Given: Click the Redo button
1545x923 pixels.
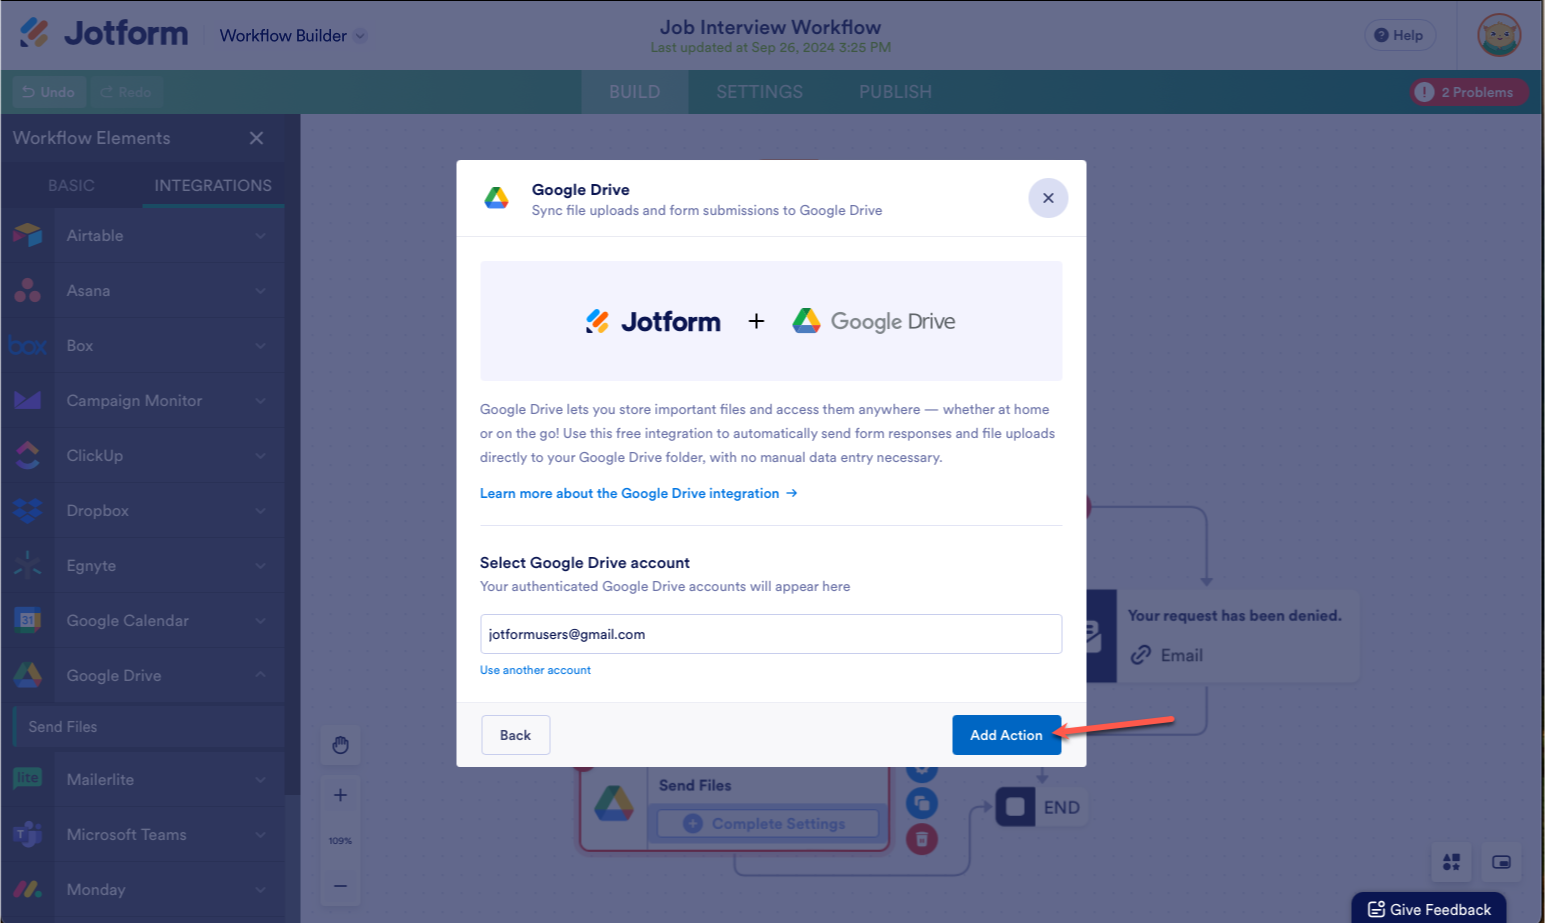Looking at the screenshot, I should coord(126,92).
